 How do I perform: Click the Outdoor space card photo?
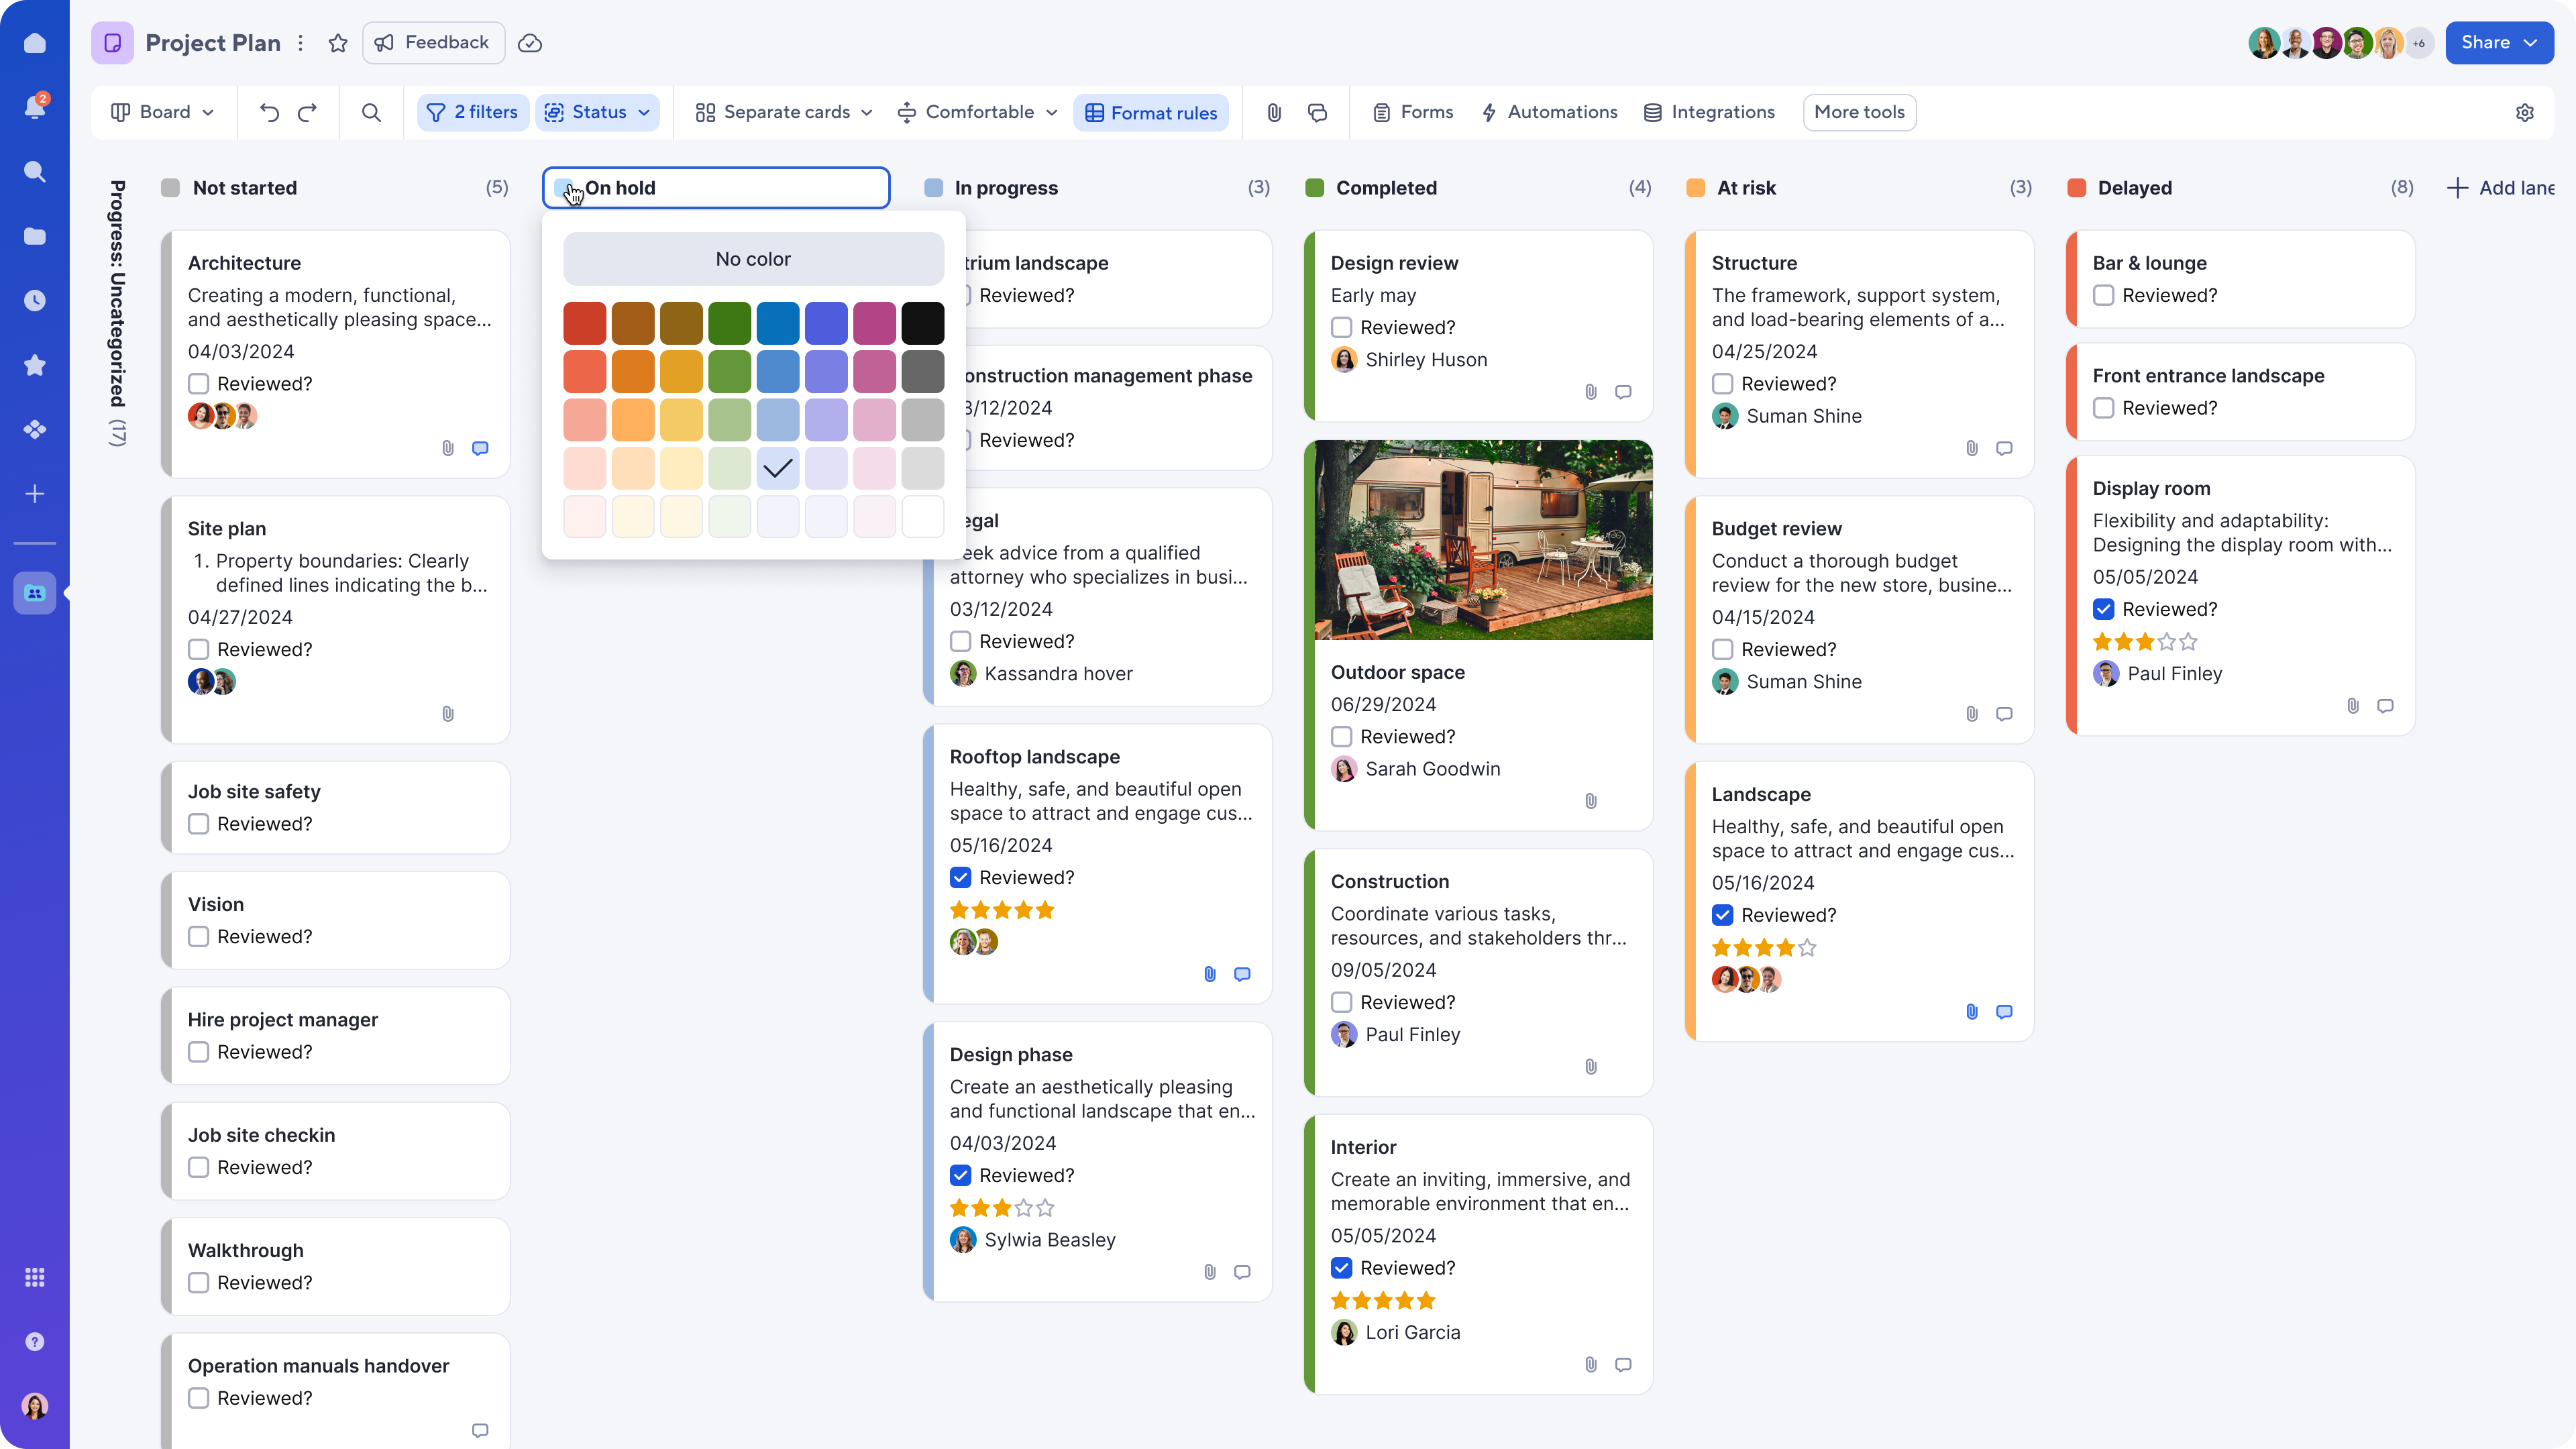click(1480, 540)
